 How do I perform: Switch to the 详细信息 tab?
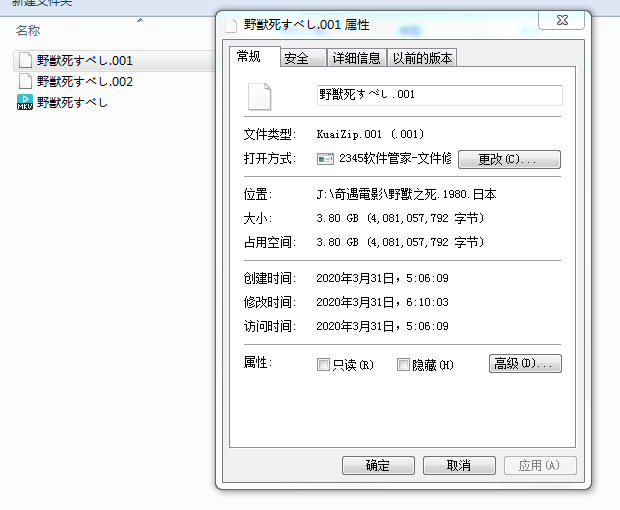(356, 59)
